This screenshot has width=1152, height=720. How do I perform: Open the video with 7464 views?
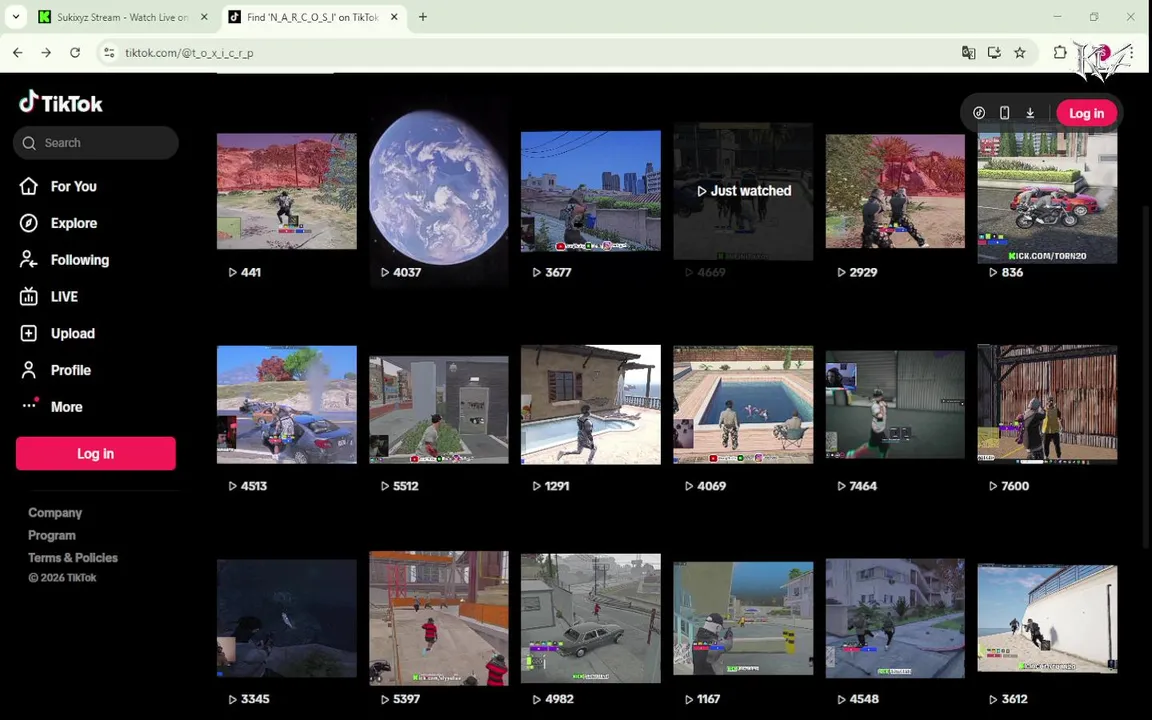pos(895,405)
